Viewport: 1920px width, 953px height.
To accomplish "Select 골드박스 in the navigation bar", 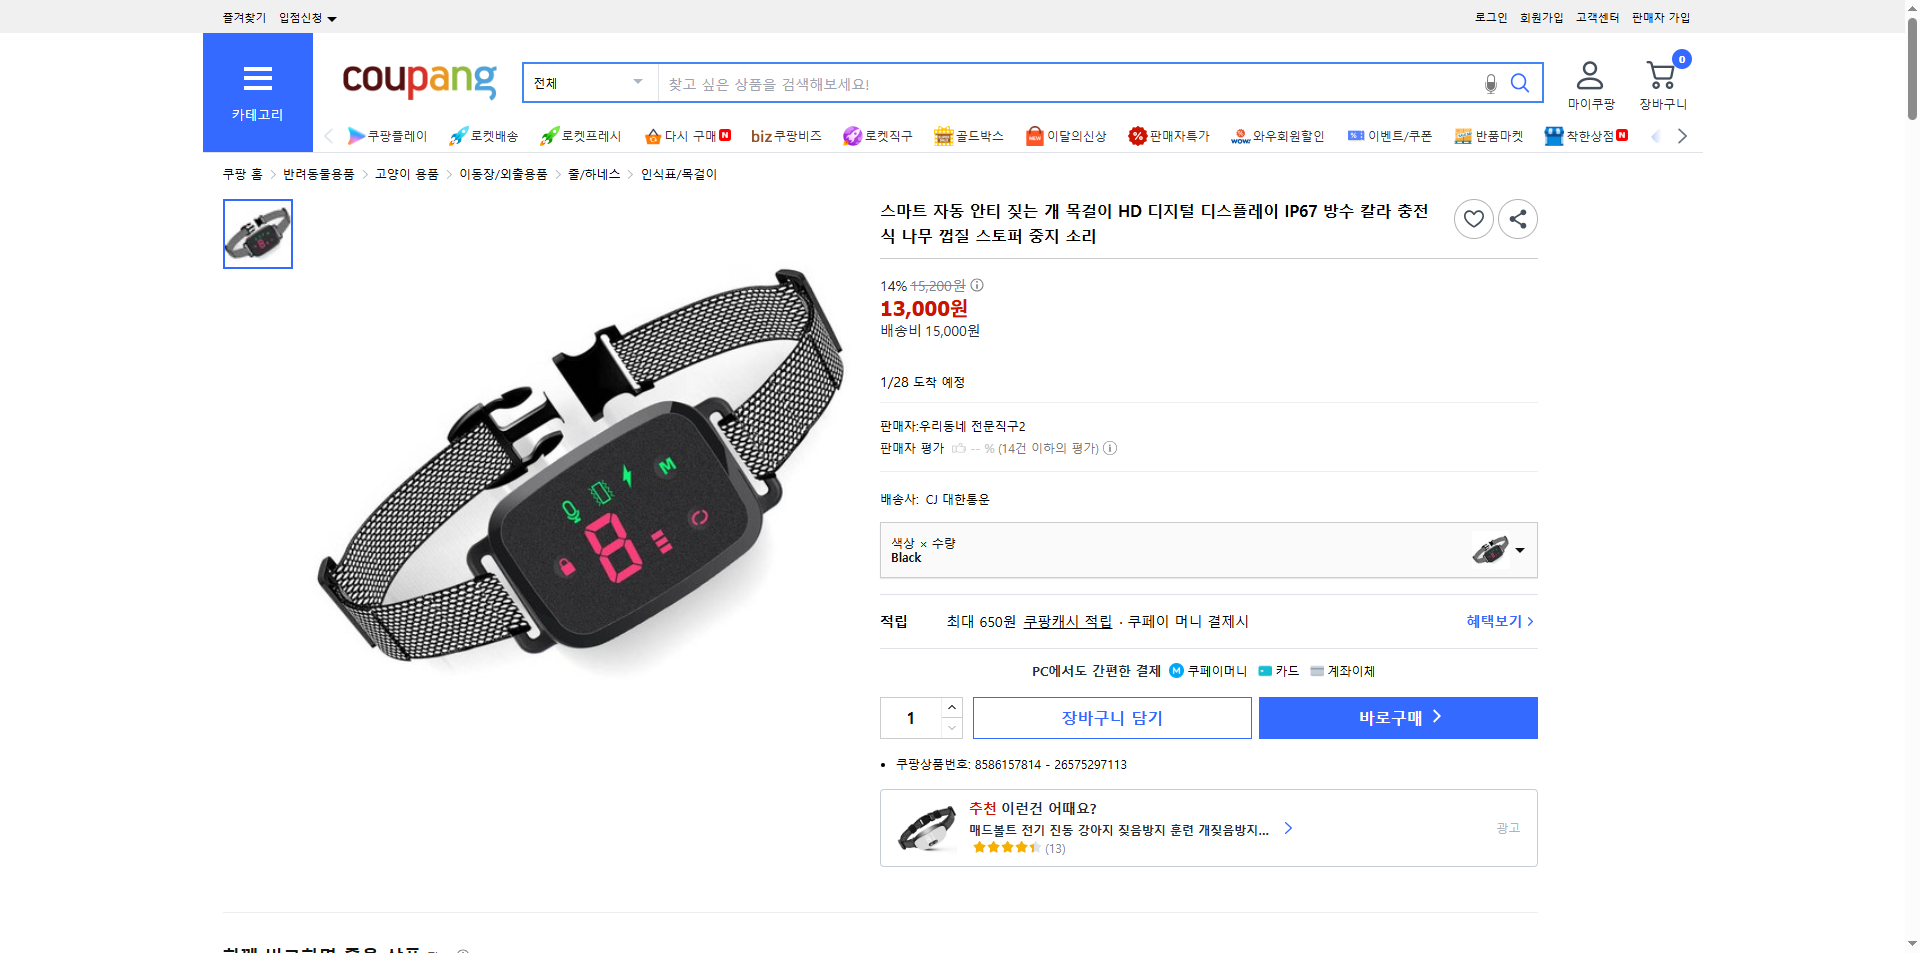I will coord(969,136).
